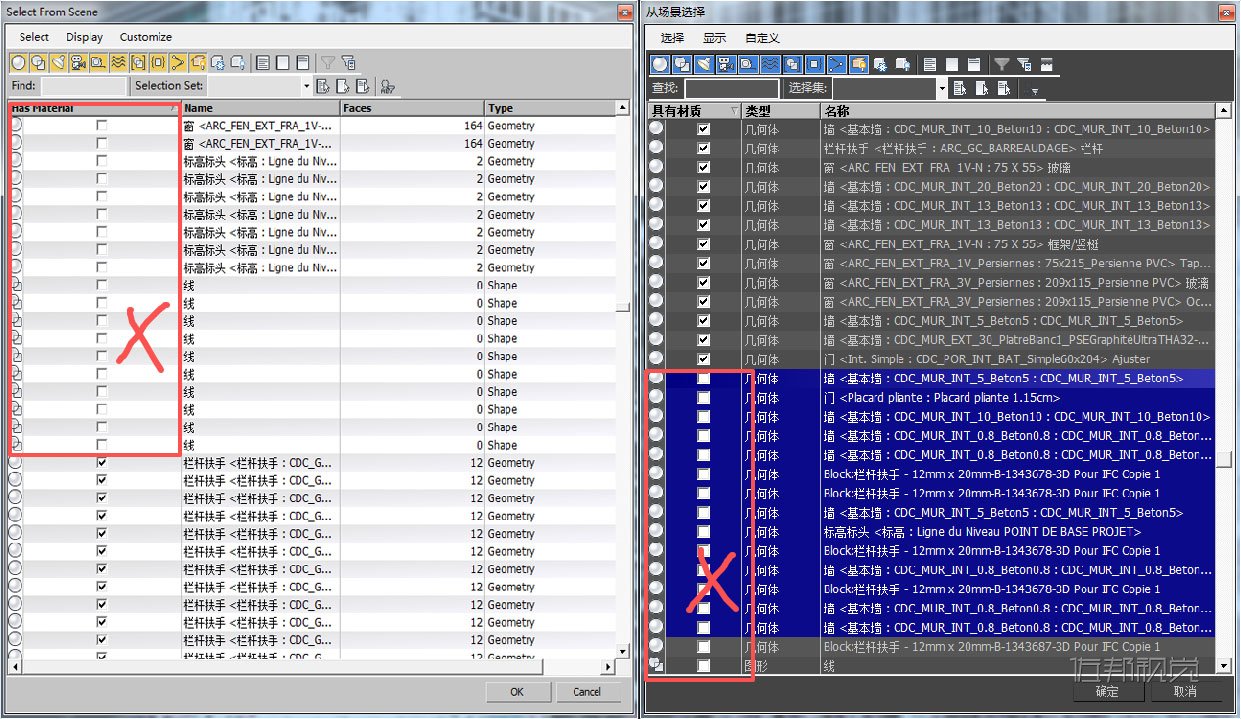Check material box for Placard pliante door row
The width and height of the screenshot is (1241, 719).
coord(704,398)
